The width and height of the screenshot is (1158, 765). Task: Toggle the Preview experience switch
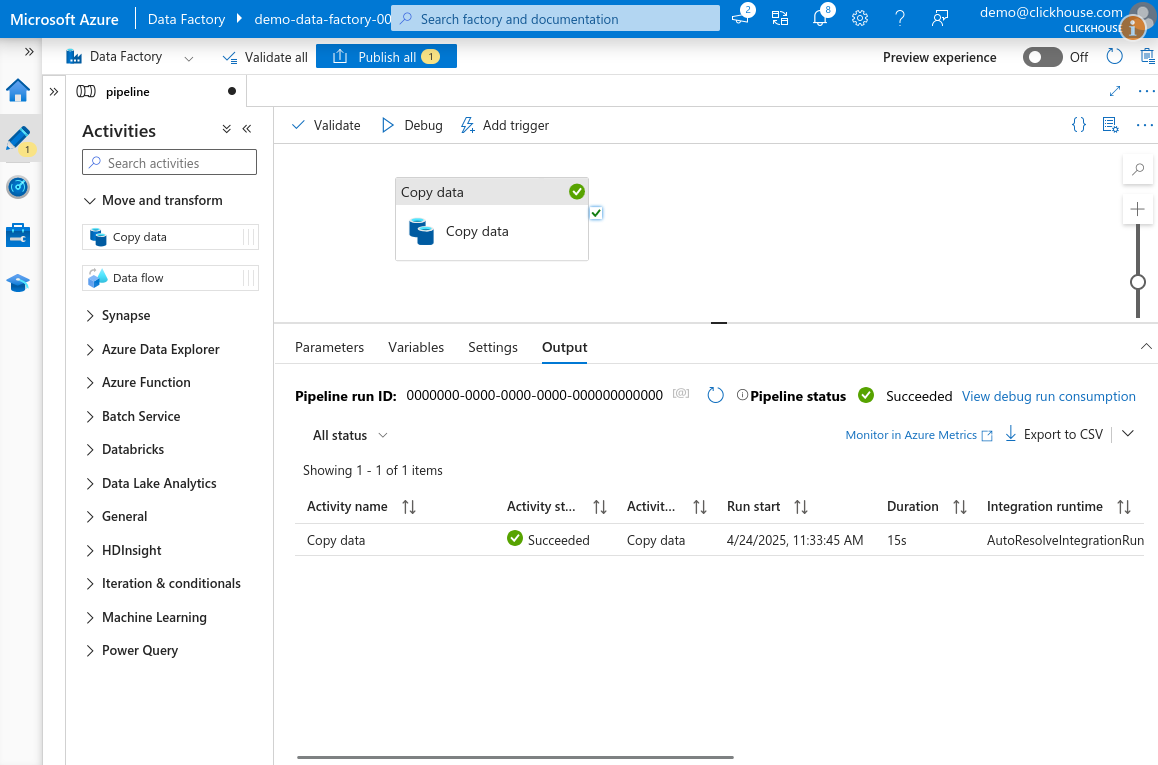tap(1042, 57)
